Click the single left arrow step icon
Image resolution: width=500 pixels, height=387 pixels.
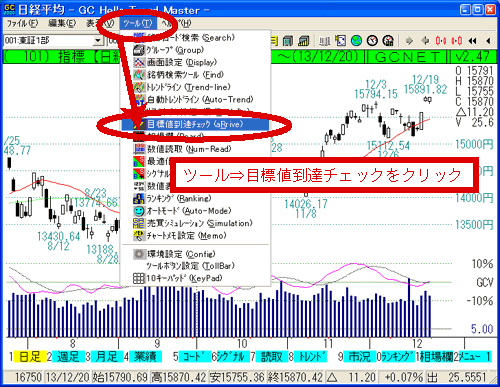[488, 41]
